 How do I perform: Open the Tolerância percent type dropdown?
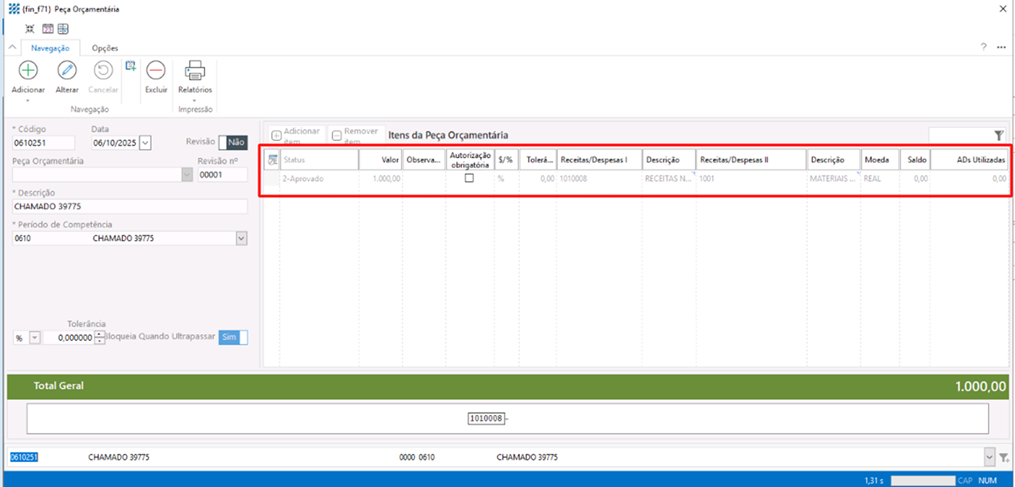click(x=35, y=338)
